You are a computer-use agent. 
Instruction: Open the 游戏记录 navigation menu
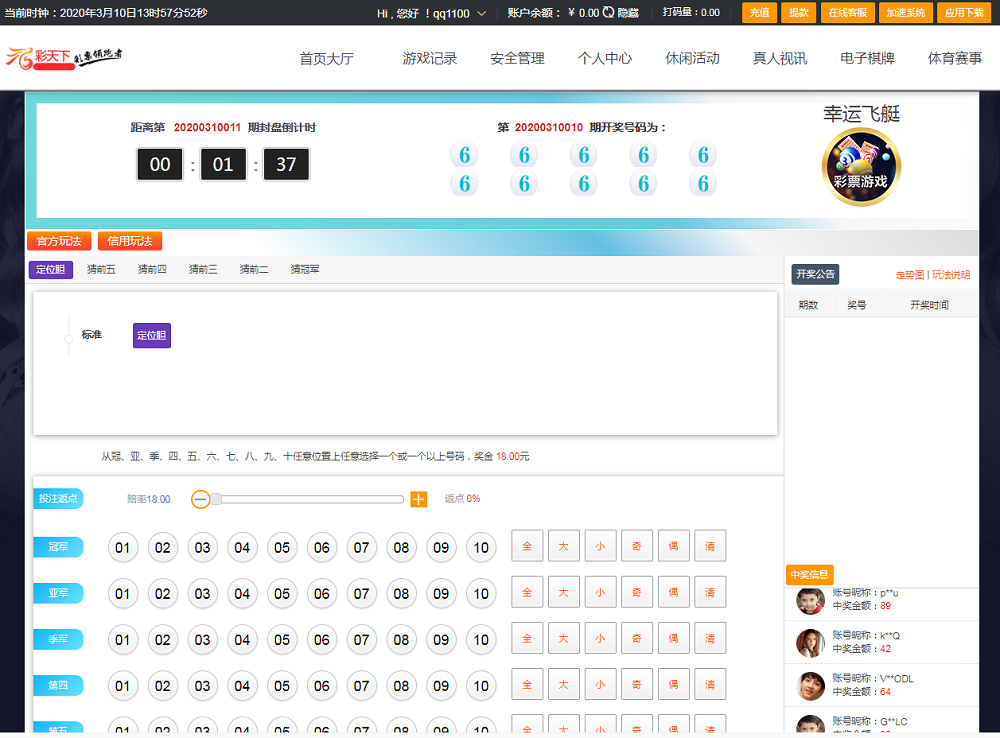(429, 58)
